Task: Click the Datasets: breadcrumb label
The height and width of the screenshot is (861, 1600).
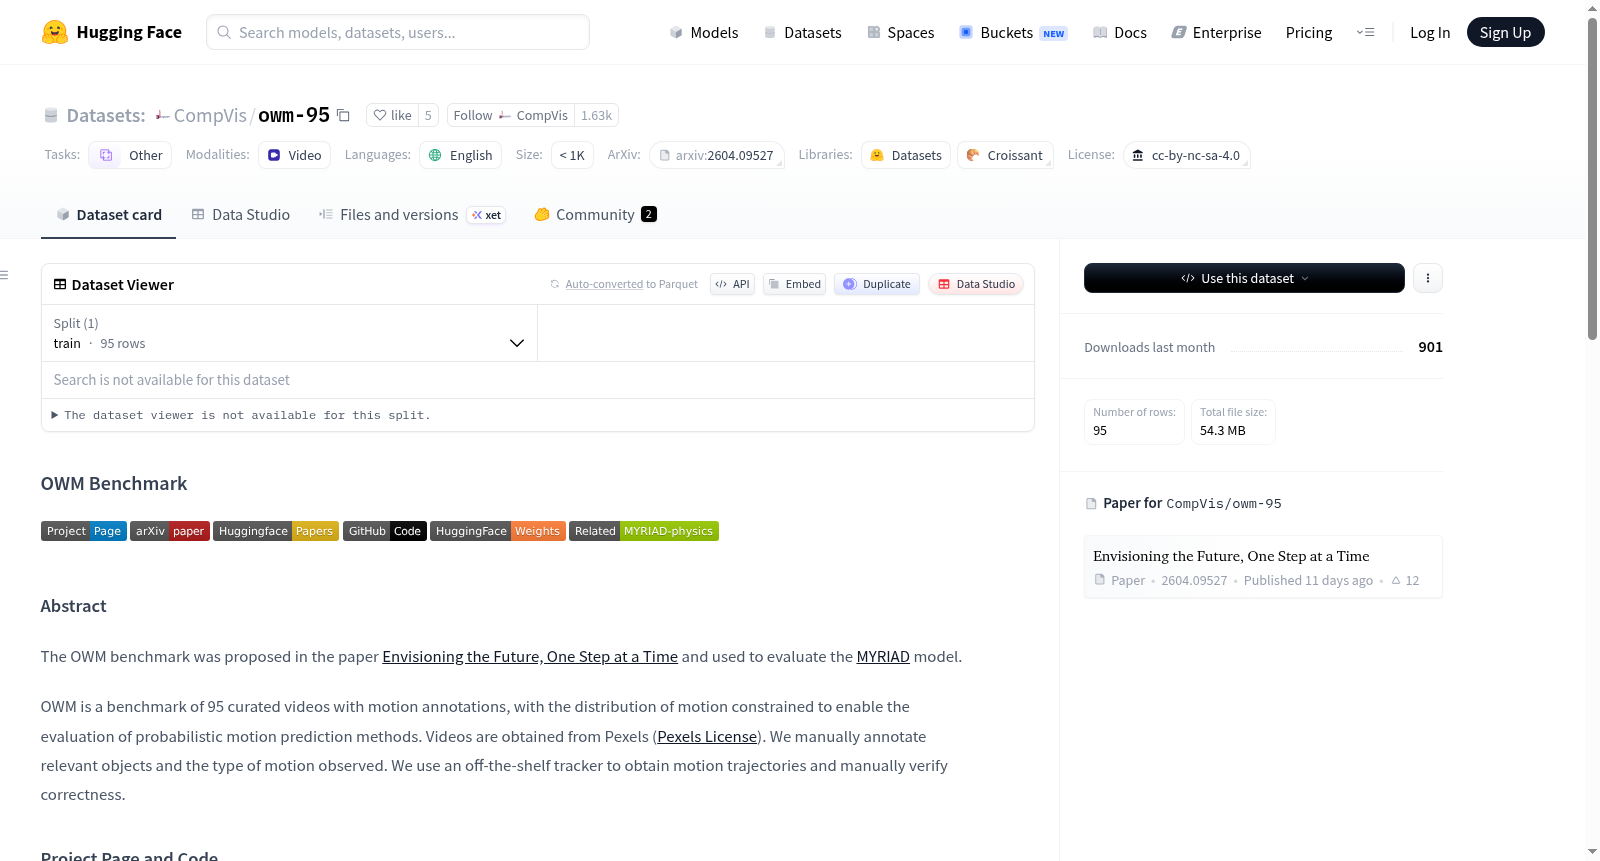Action: (106, 116)
